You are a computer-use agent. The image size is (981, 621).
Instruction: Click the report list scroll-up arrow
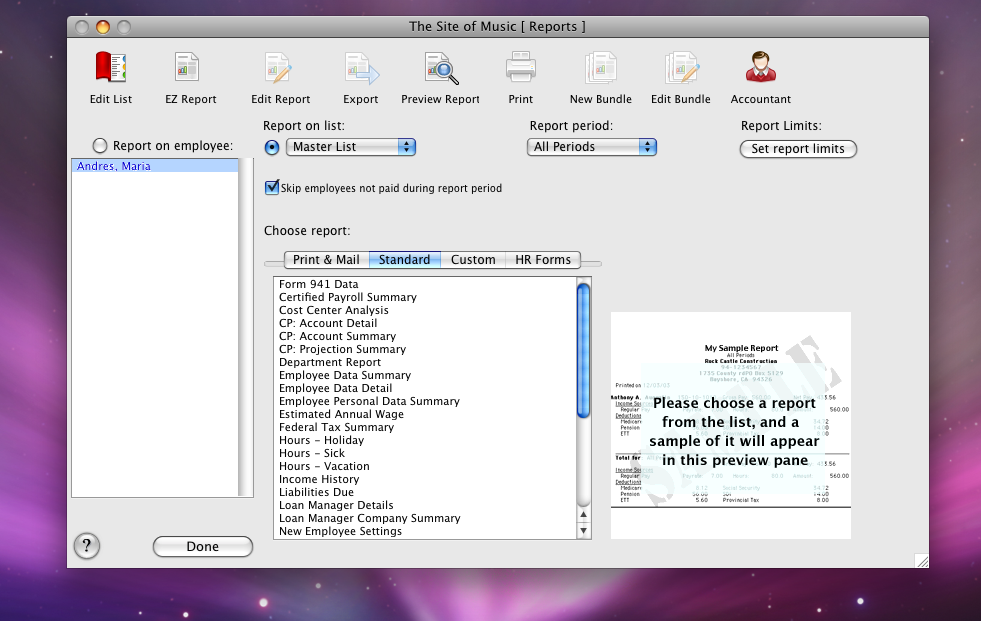click(x=584, y=515)
